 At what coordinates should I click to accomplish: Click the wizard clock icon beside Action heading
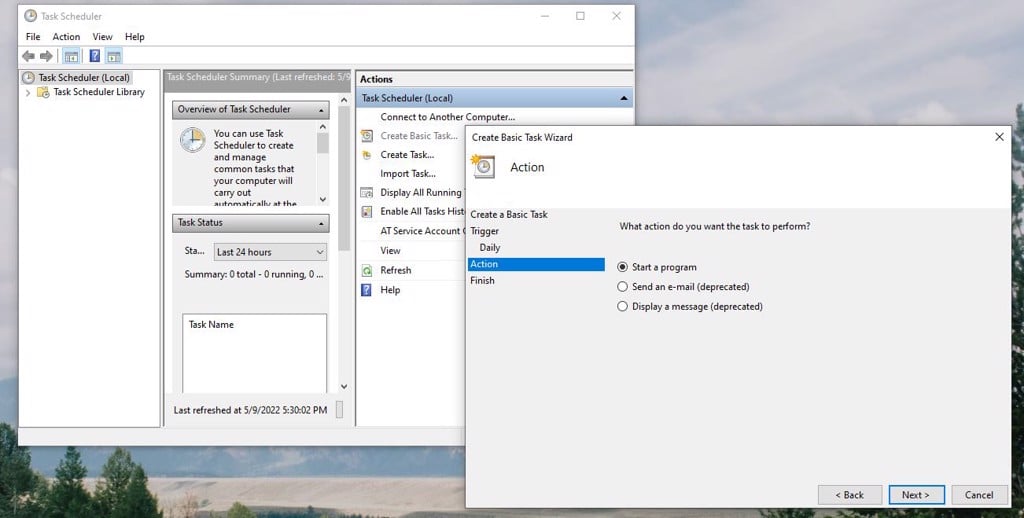(483, 166)
